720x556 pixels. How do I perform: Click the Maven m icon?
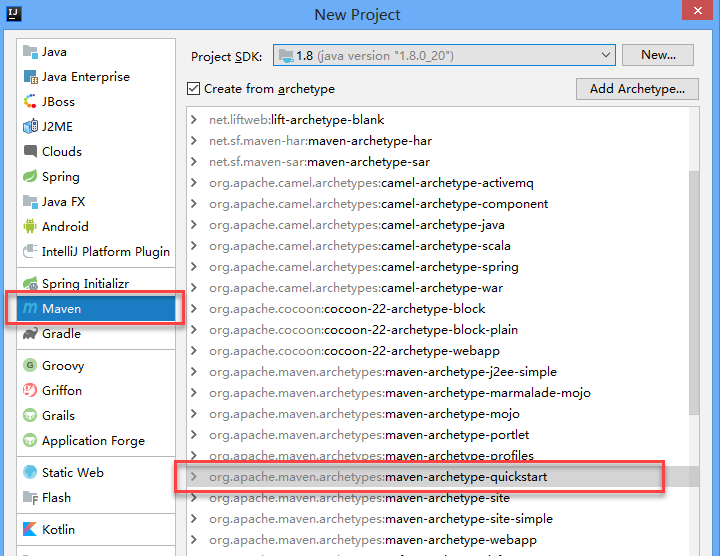click(x=30, y=309)
